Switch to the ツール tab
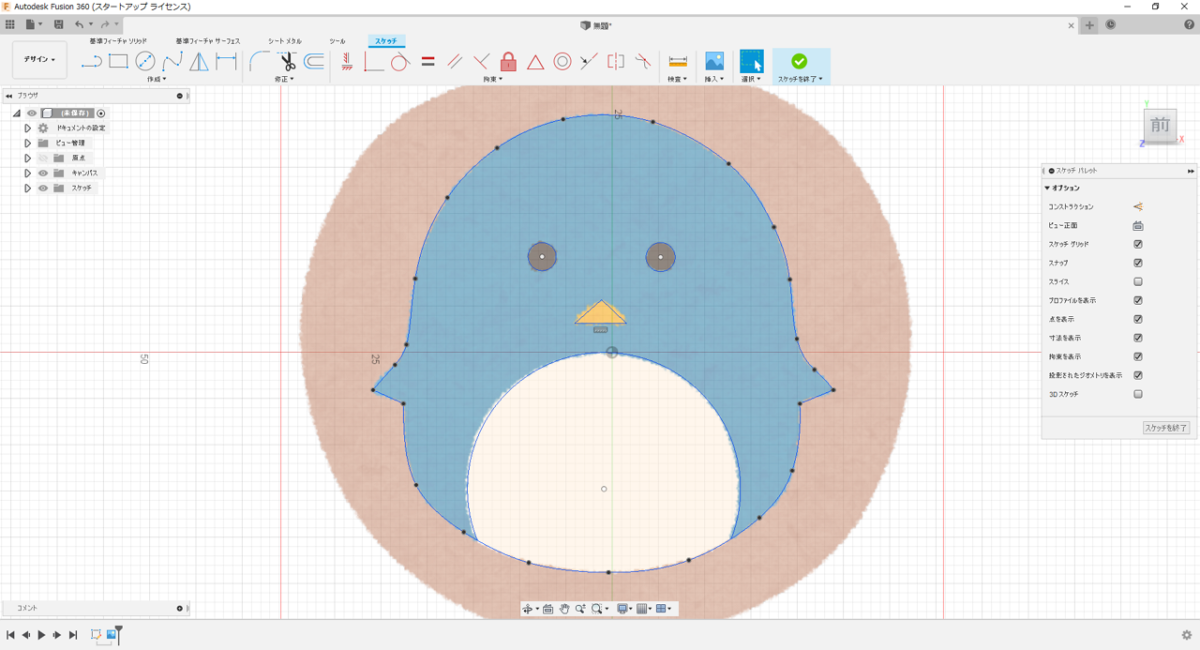This screenshot has width=1200, height=650. point(338,41)
